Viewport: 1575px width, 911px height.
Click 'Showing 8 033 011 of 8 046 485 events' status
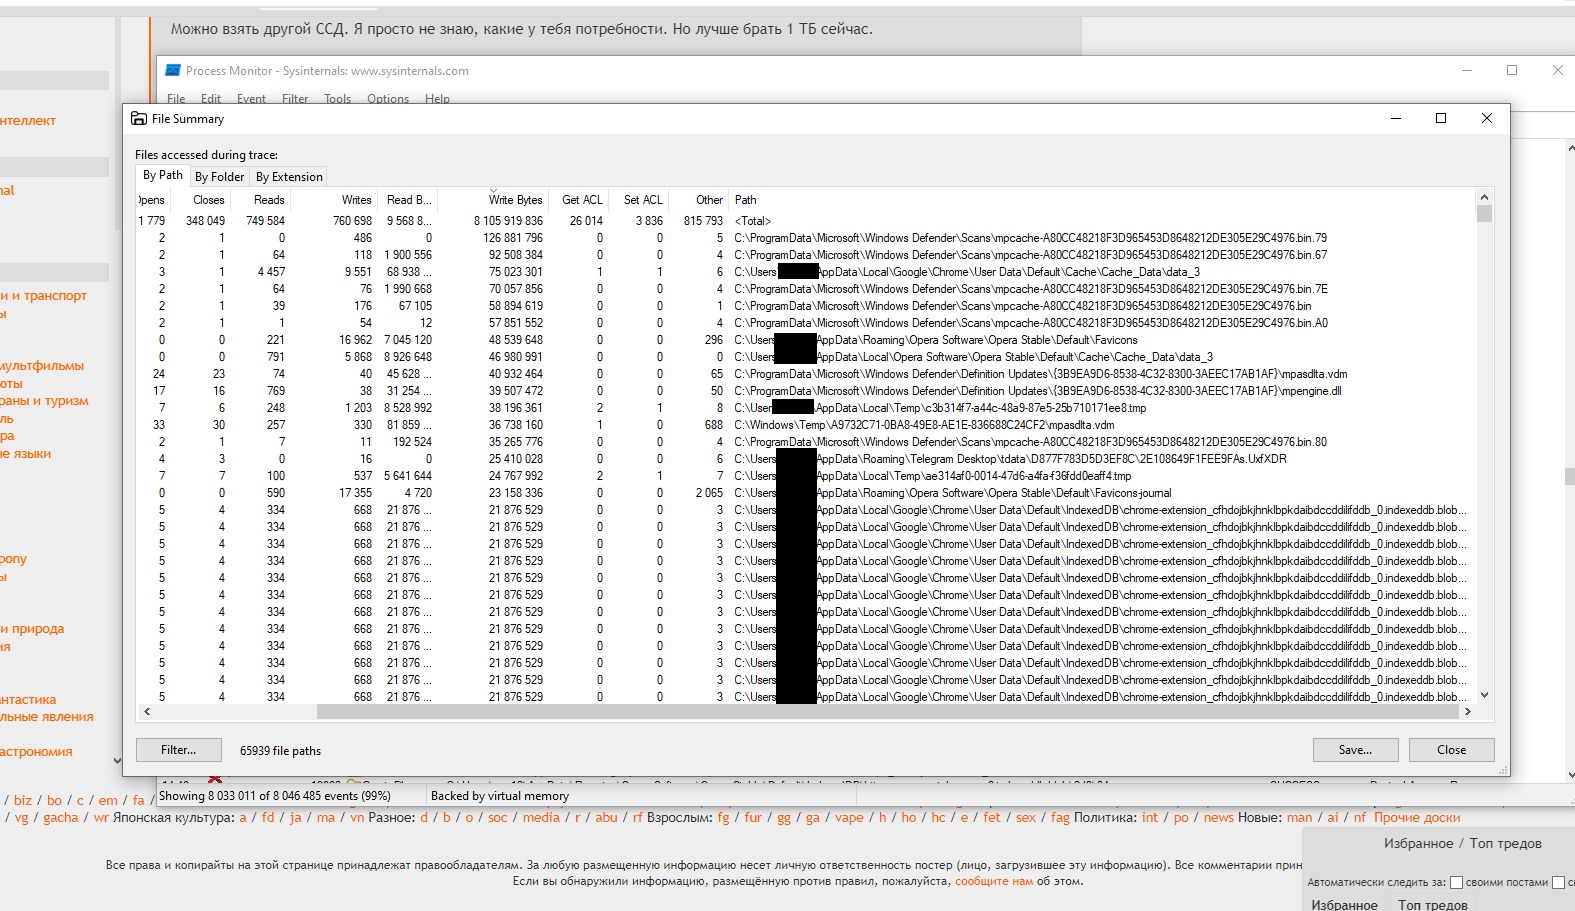pos(275,796)
